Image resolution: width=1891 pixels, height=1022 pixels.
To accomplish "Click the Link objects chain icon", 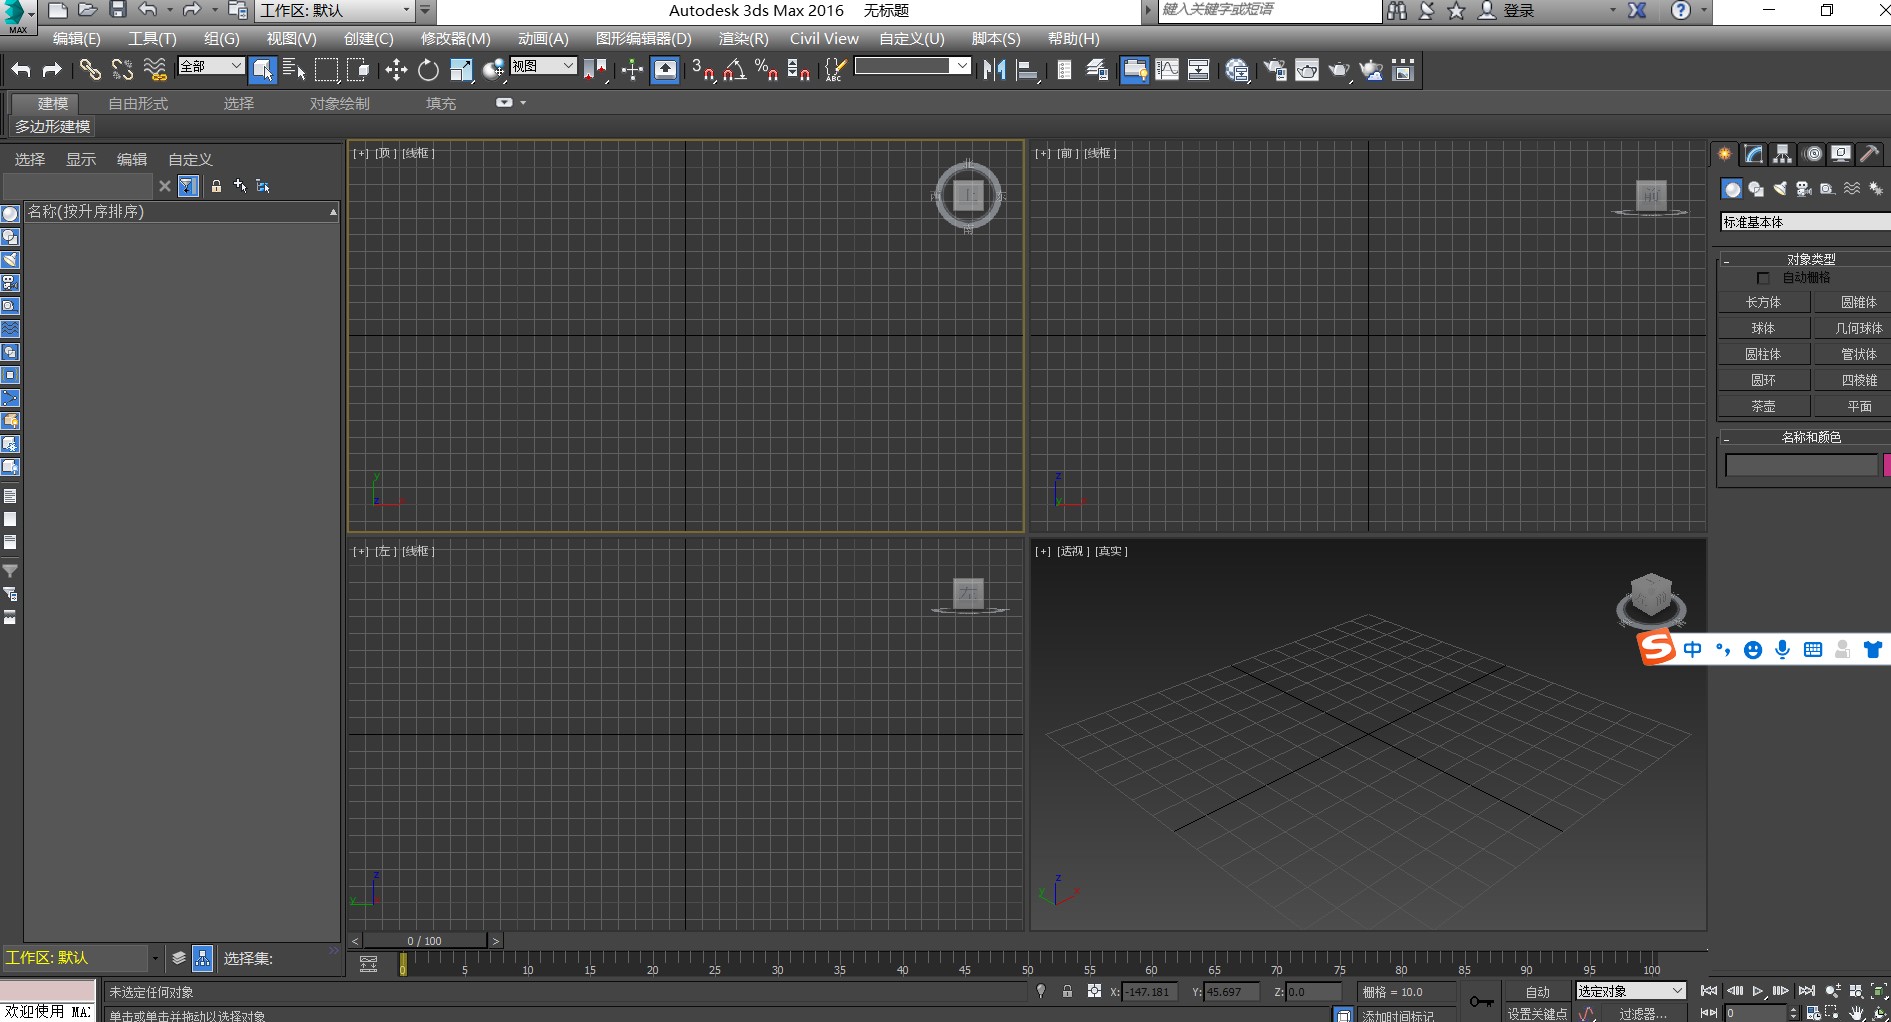I will tap(90, 70).
